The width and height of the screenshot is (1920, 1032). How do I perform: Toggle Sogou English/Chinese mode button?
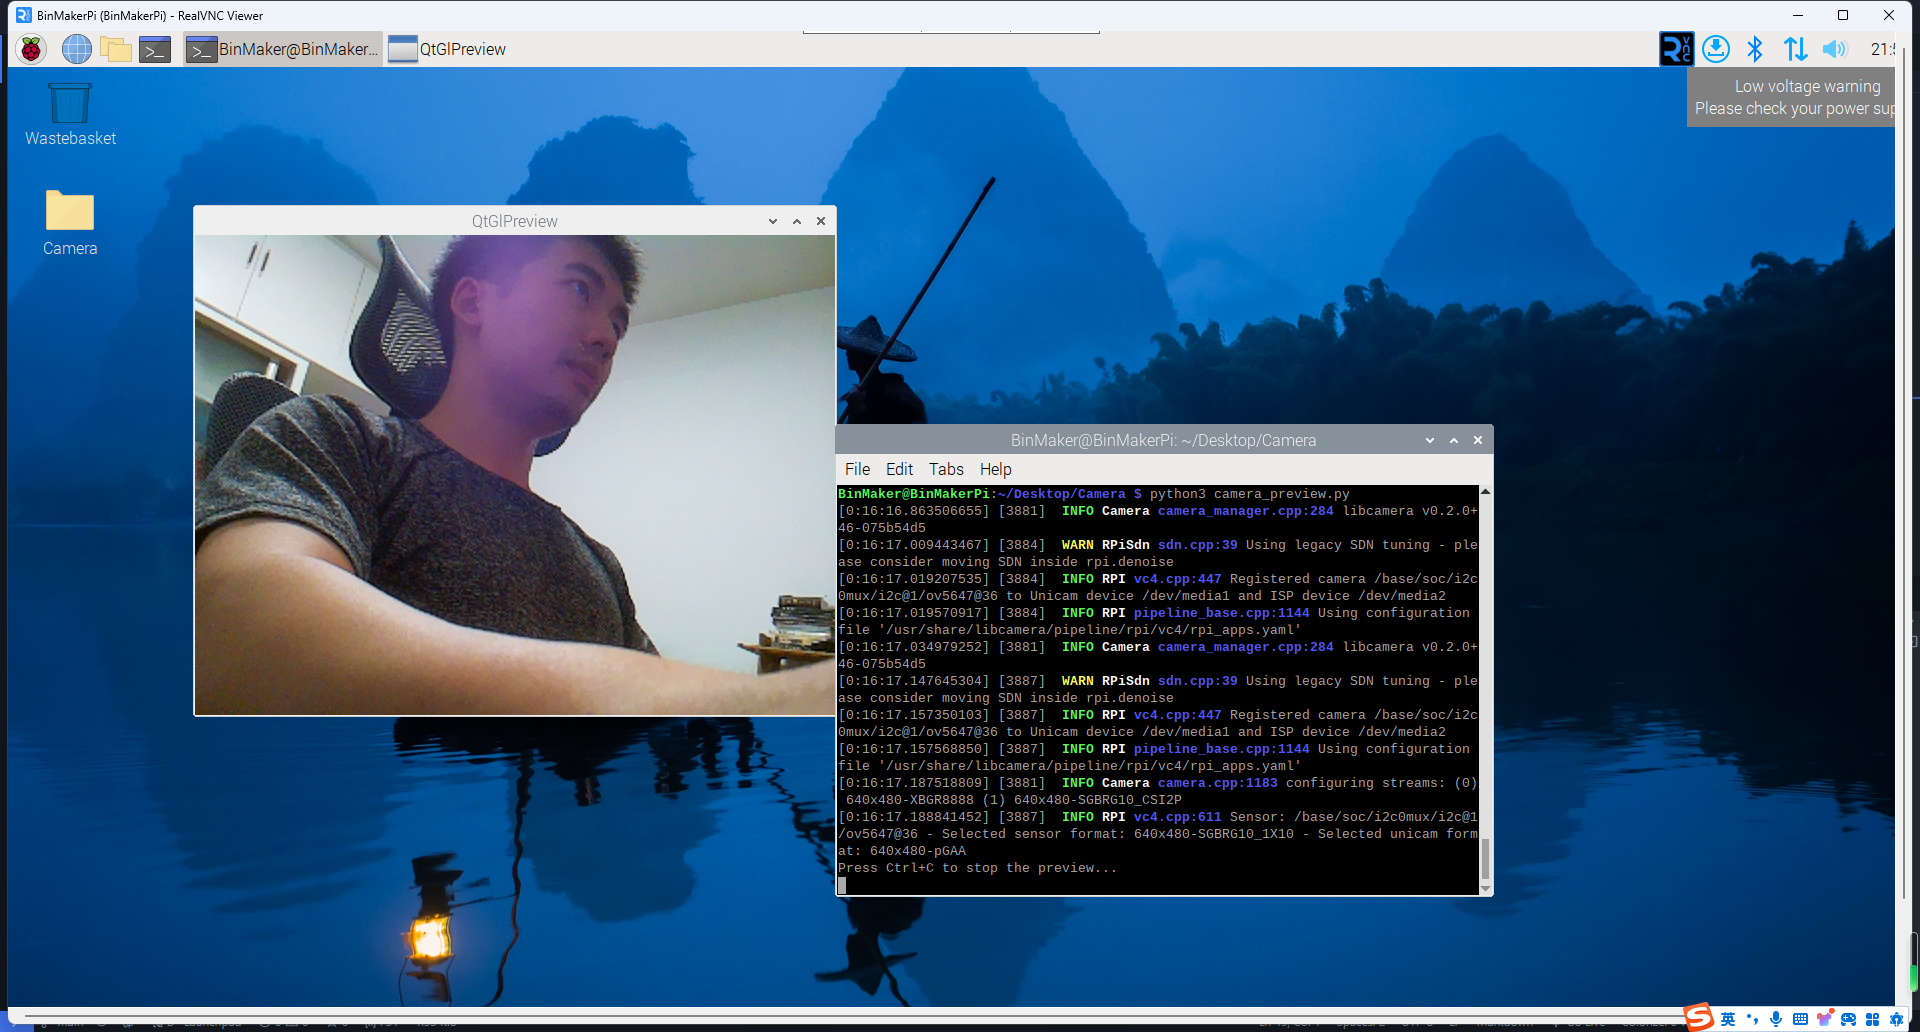1728,1019
